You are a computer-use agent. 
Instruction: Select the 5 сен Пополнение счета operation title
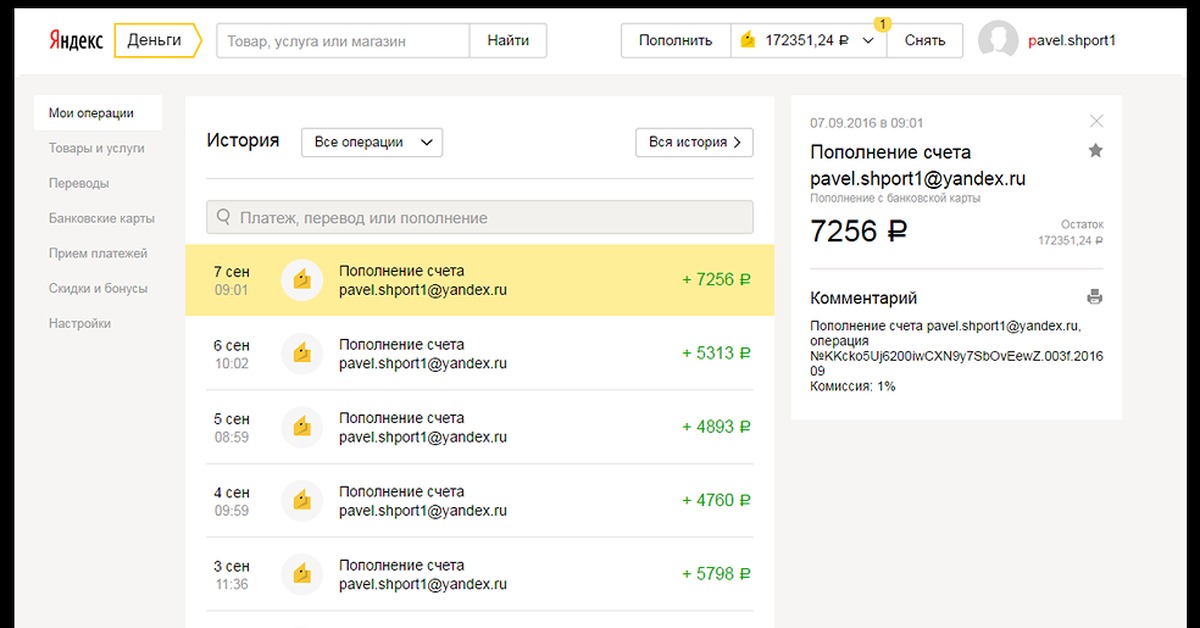coord(401,418)
